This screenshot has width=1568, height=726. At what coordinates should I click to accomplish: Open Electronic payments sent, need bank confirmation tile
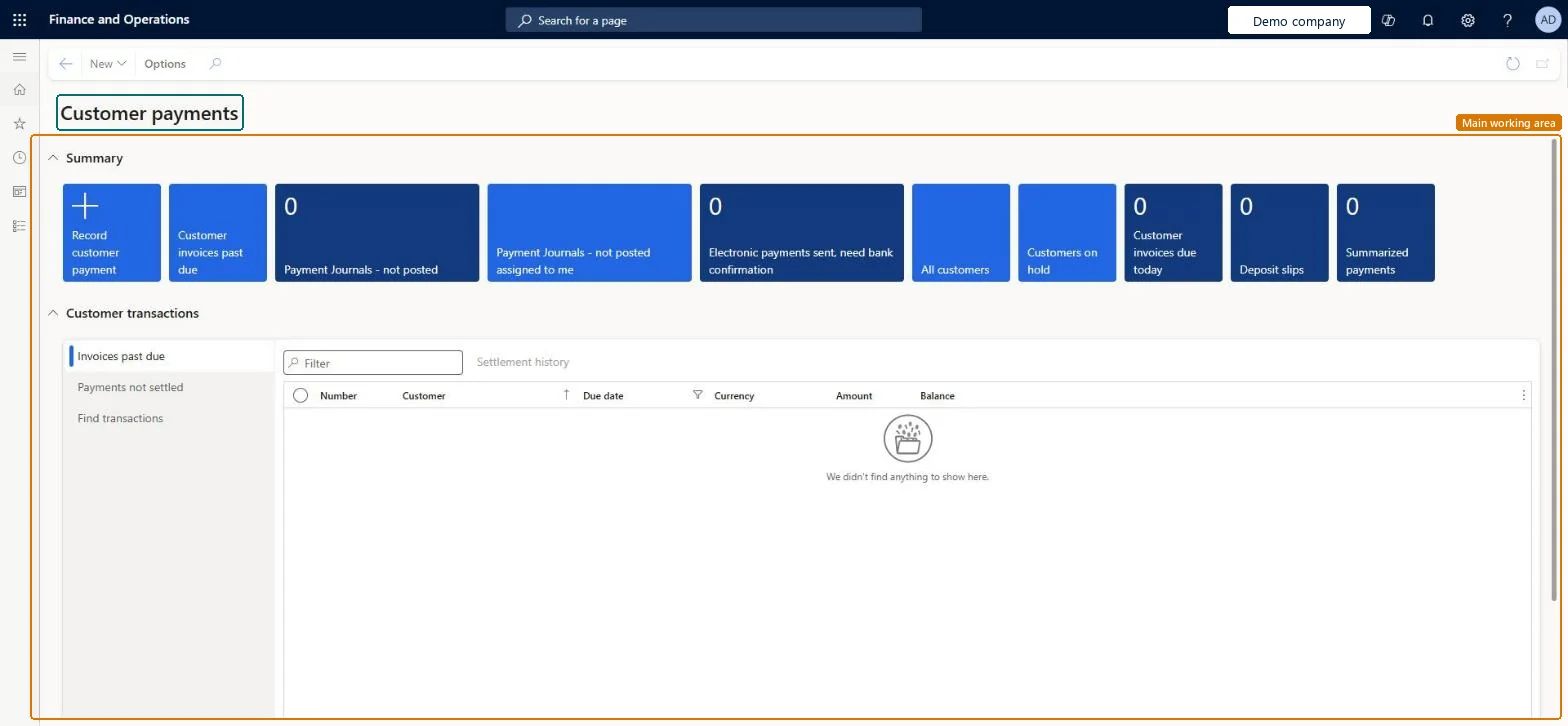click(802, 233)
